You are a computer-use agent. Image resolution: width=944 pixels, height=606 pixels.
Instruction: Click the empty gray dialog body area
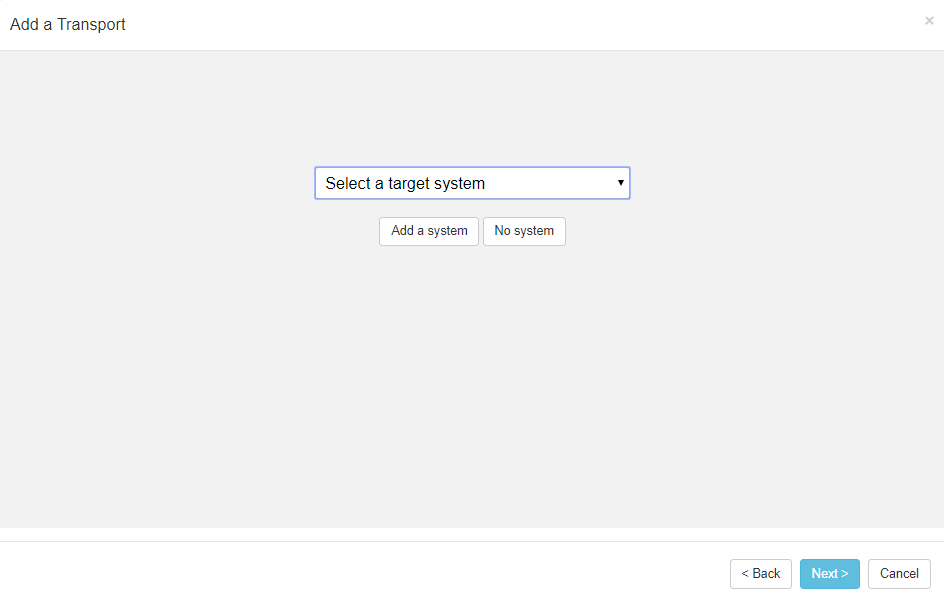click(472, 390)
